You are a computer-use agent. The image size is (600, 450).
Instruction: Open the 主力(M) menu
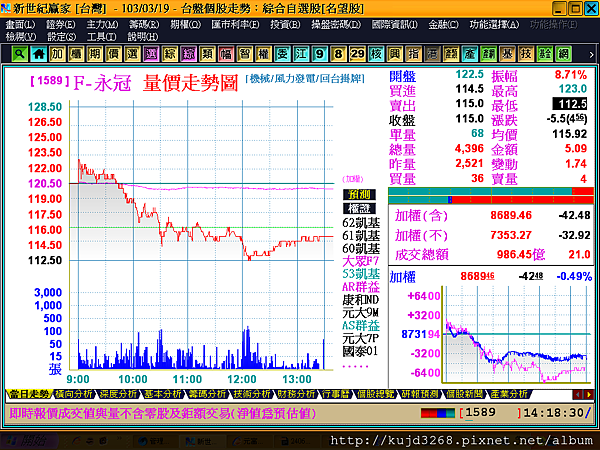pyautogui.click(x=102, y=24)
